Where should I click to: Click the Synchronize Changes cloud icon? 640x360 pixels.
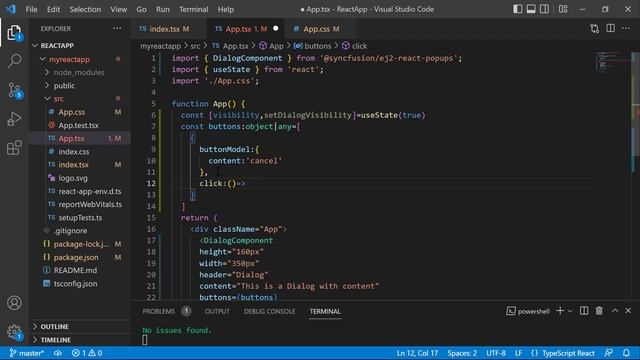click(x=58, y=353)
